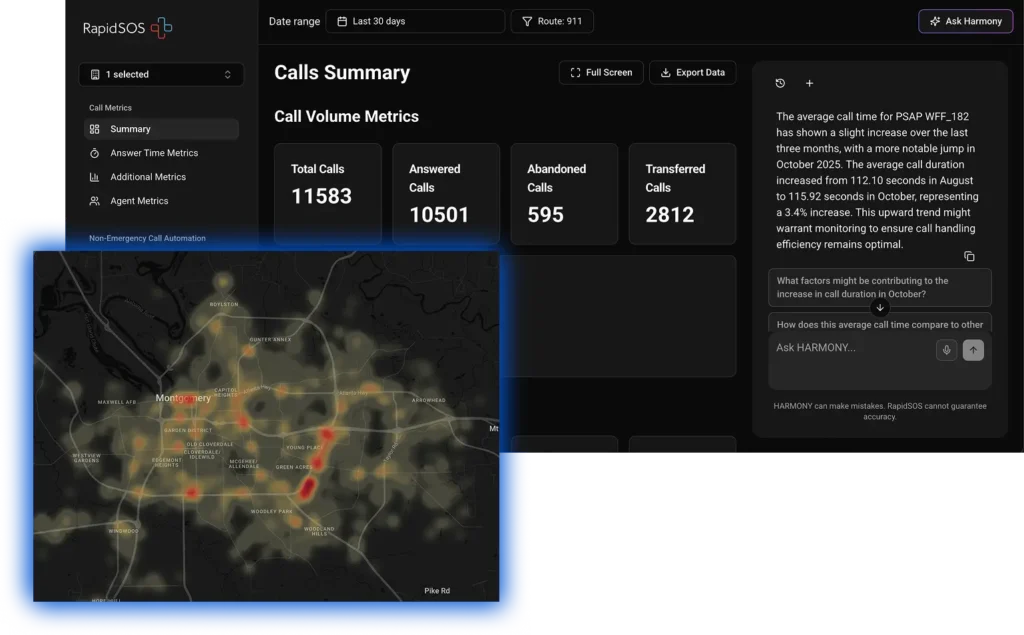Image resolution: width=1024 pixels, height=635 pixels.
Task: Send a message with the arrow-up icon
Action: [973, 350]
